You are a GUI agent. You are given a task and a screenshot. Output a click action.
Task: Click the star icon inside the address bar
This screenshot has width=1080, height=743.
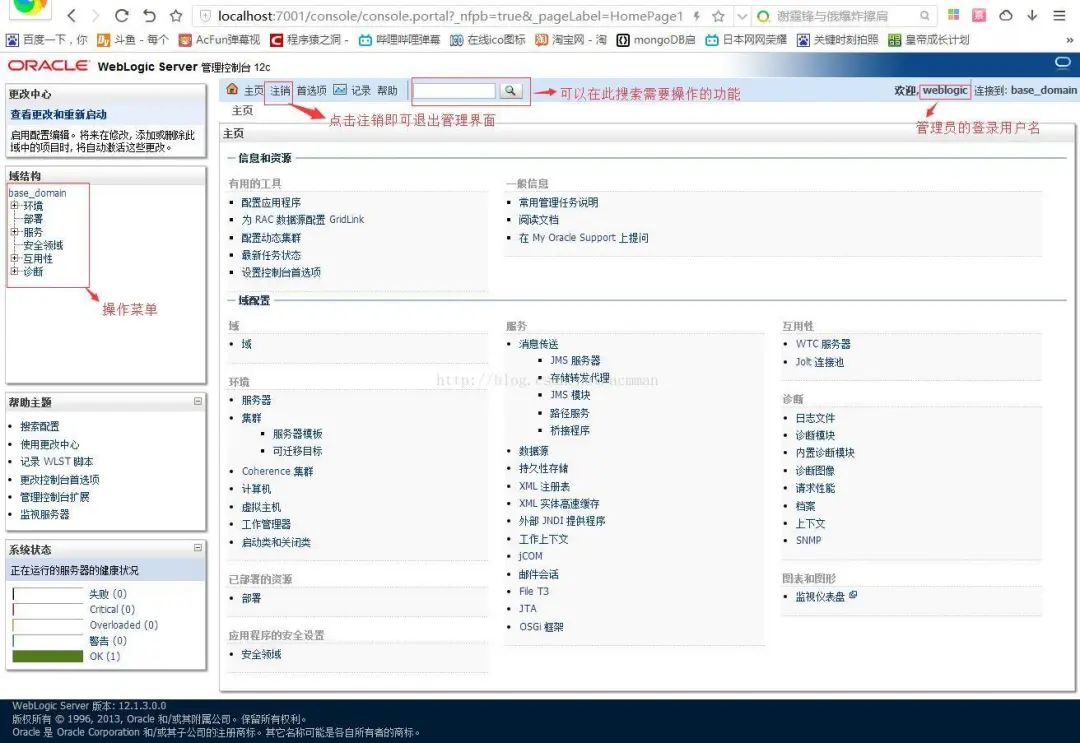coord(718,15)
